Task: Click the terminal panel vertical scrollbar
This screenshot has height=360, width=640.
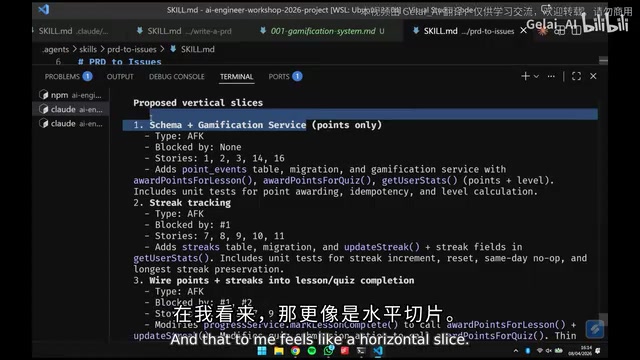Action: point(603,320)
